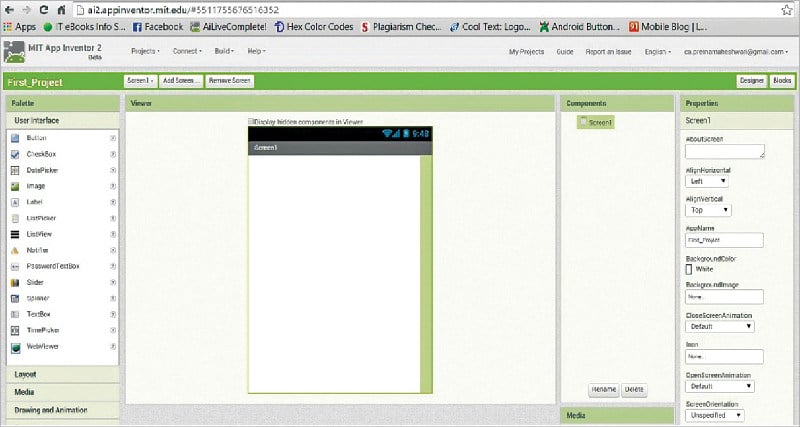Click the BackgroundImage None field
This screenshot has width=800, height=427.
(x=724, y=297)
